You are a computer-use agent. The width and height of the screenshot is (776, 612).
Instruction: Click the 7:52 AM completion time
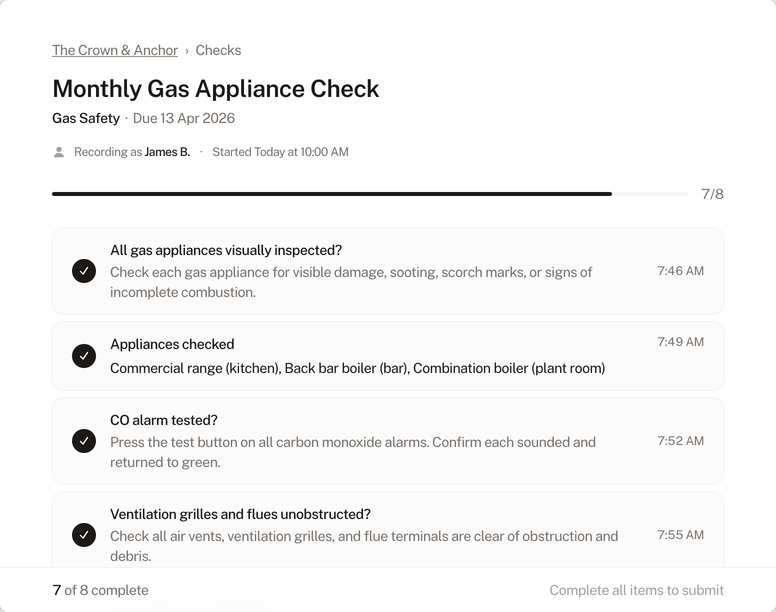coord(680,441)
